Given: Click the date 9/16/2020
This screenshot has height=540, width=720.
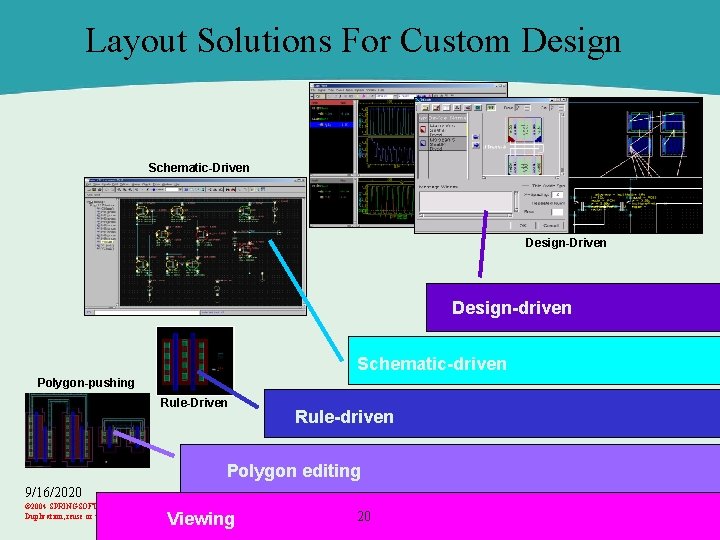Looking at the screenshot, I should click(x=53, y=492).
